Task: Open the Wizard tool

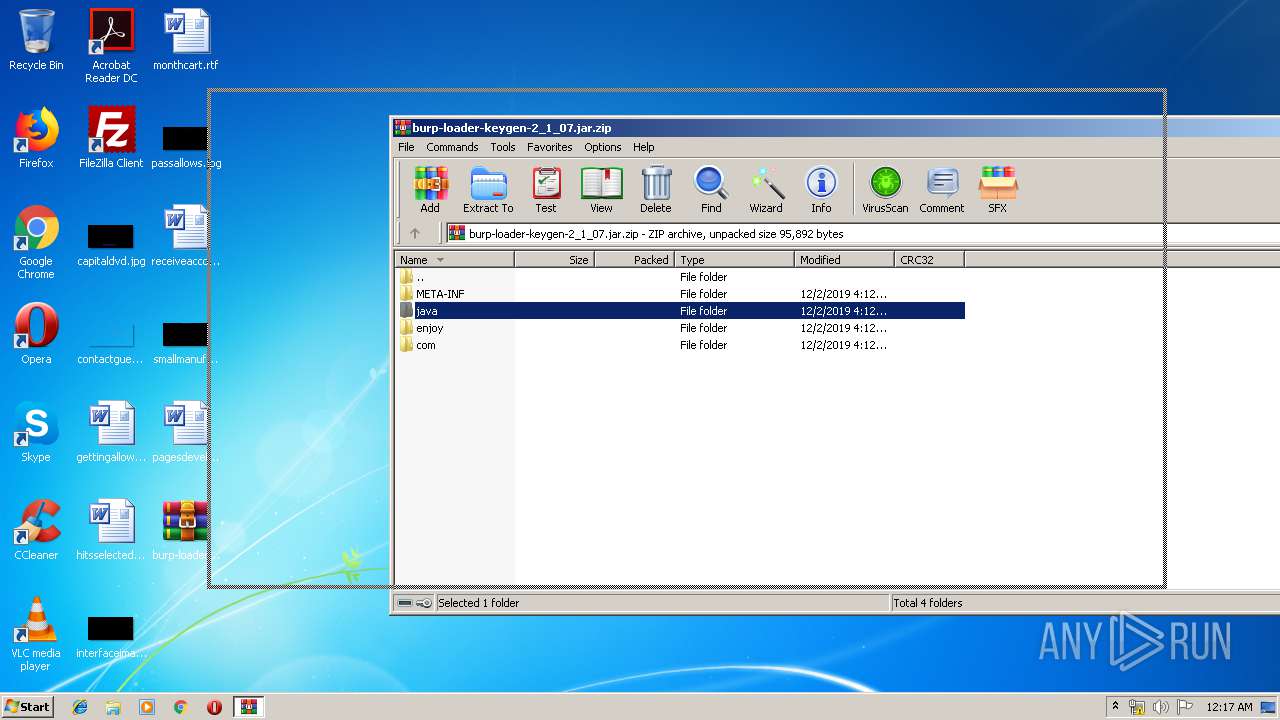Action: (766, 190)
